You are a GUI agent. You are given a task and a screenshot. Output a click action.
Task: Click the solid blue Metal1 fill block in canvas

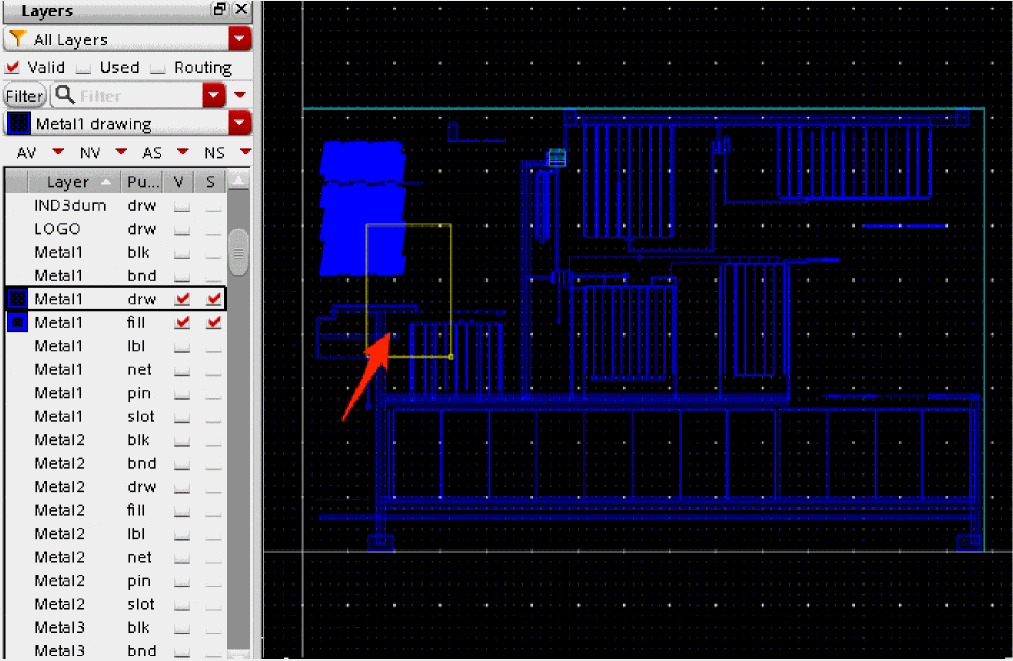[362, 208]
